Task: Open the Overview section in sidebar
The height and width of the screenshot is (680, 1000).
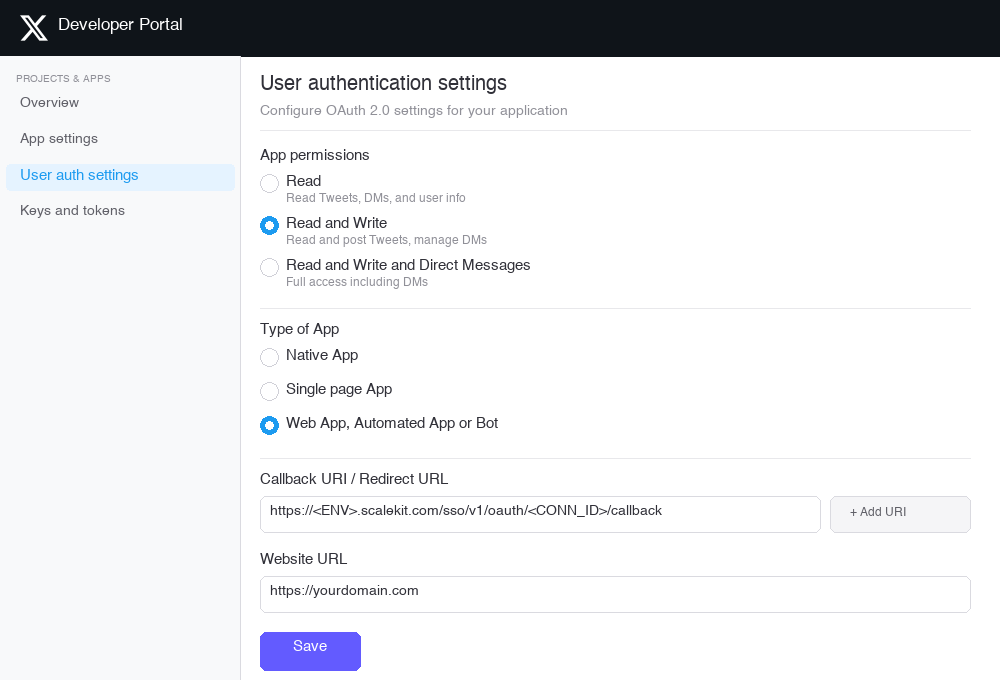Action: (x=49, y=102)
